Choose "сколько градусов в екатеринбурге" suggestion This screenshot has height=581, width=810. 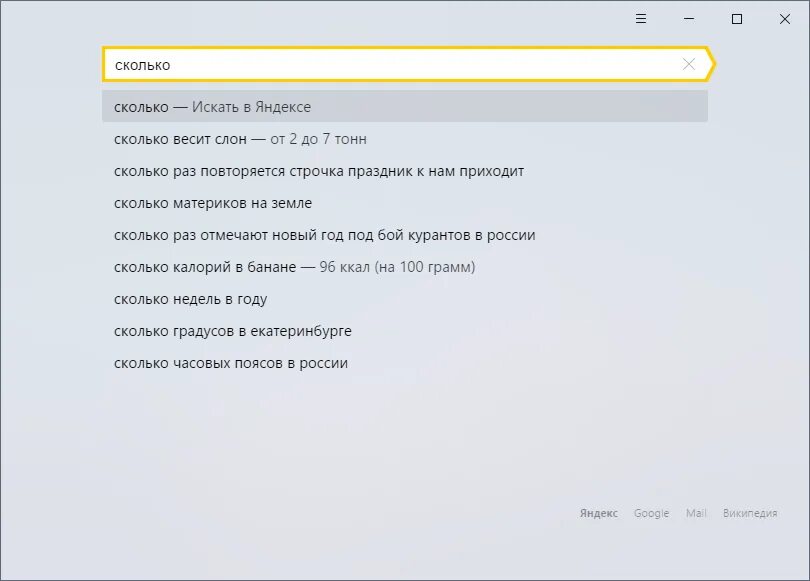click(x=404, y=331)
